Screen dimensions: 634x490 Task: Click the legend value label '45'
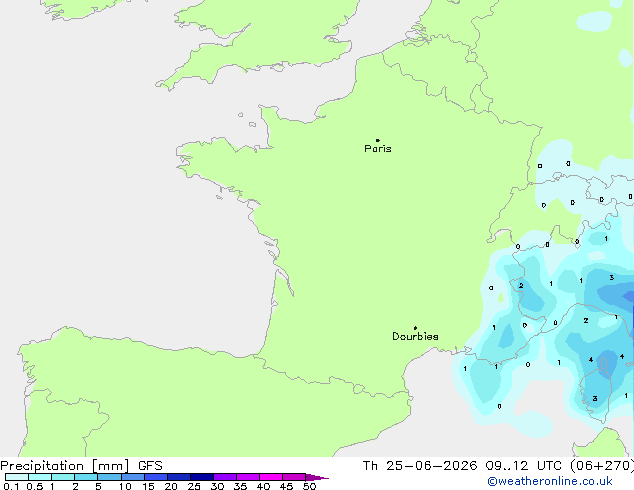coord(286,486)
